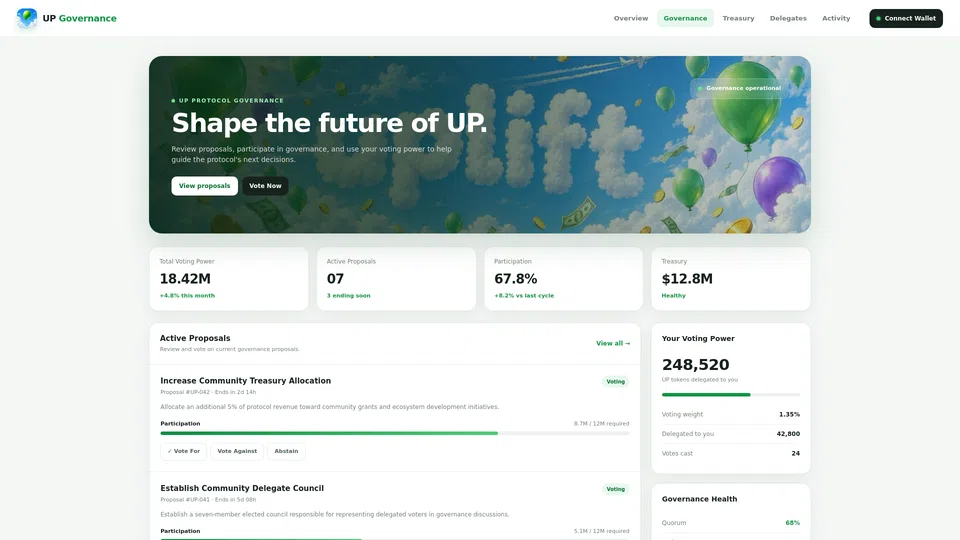This screenshot has height=540, width=960.
Task: Vote Against the Treasury Allocation proposal
Action: coord(237,451)
